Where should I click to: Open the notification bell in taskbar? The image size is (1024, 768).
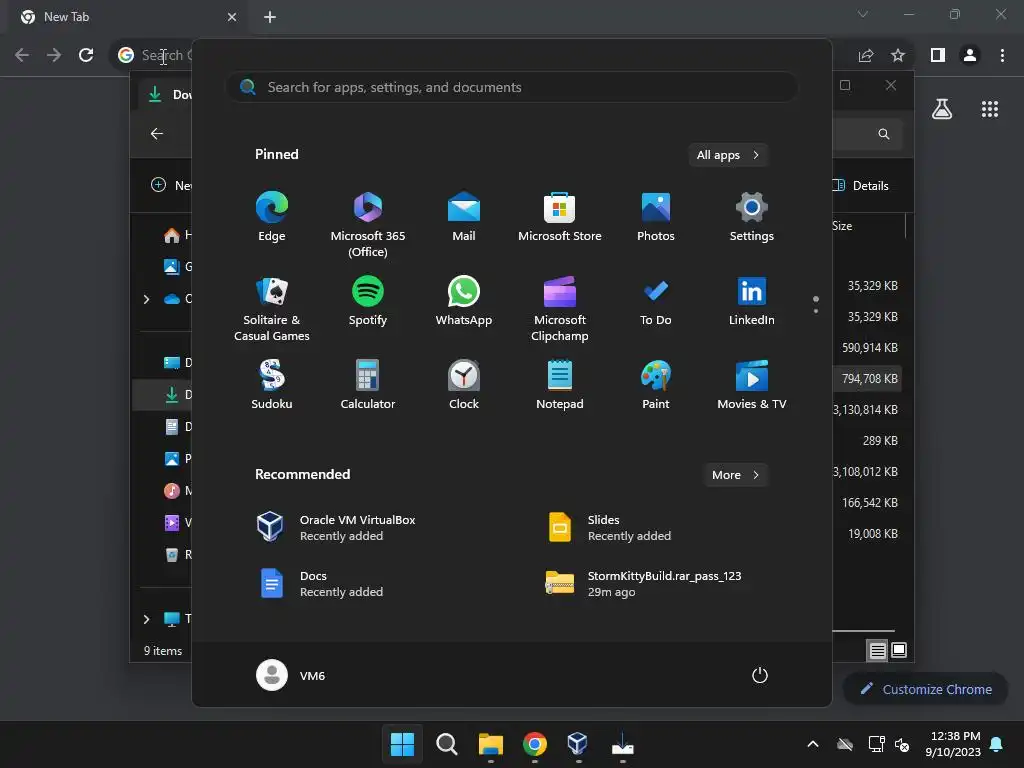[x=997, y=744]
